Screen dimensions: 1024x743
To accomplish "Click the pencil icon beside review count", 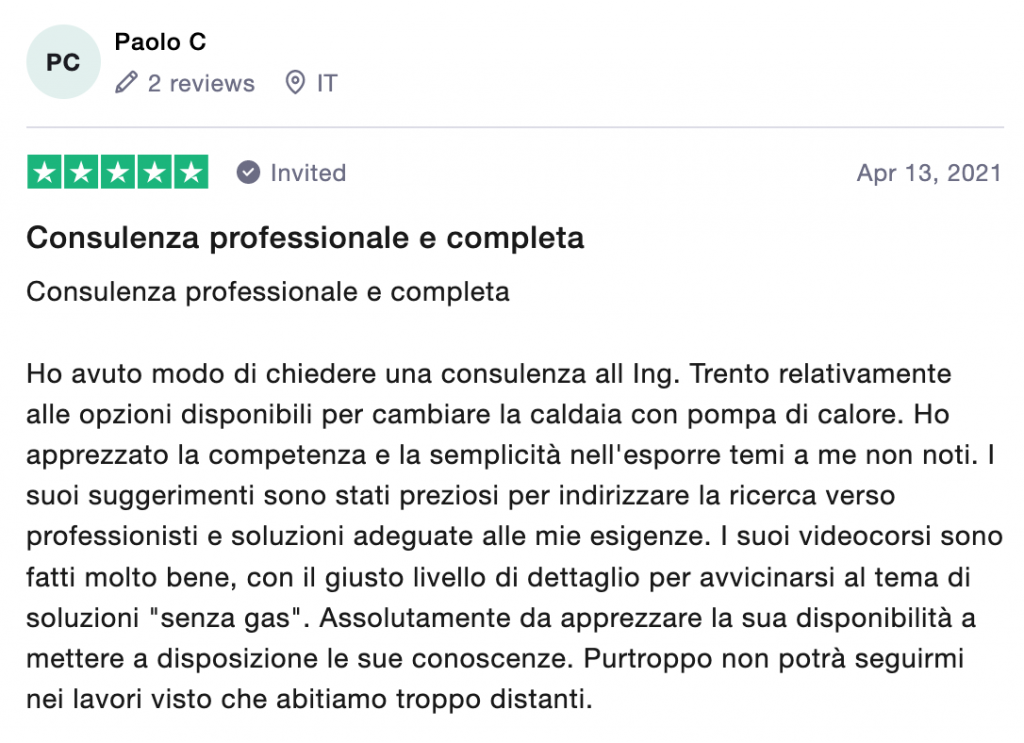I will coord(126,83).
